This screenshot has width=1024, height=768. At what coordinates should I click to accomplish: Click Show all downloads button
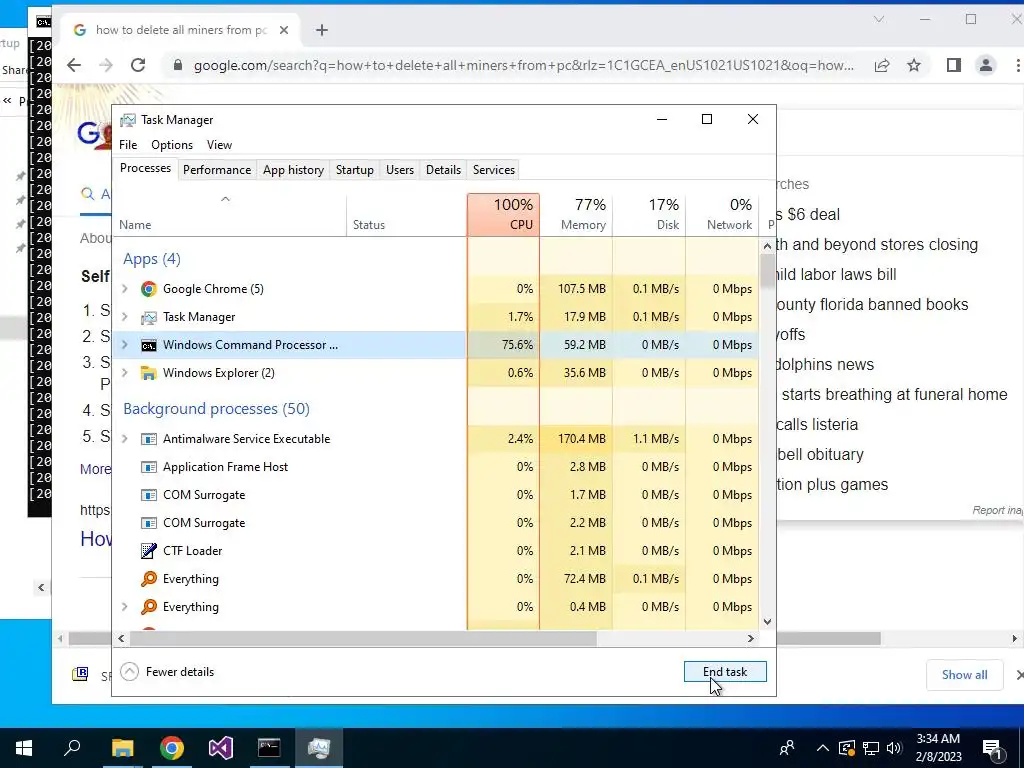coord(964,675)
